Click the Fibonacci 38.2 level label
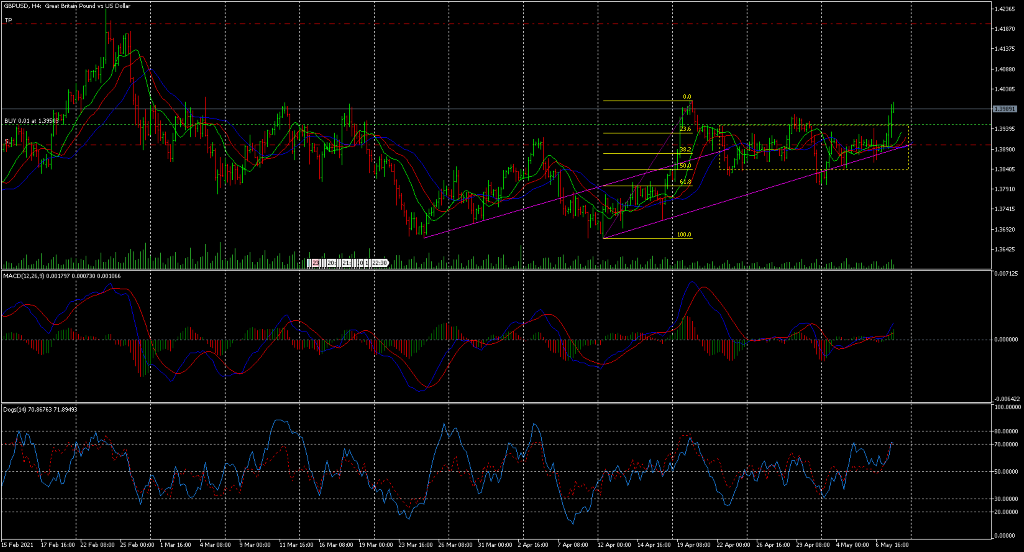The width and height of the screenshot is (1024, 552). click(x=685, y=149)
